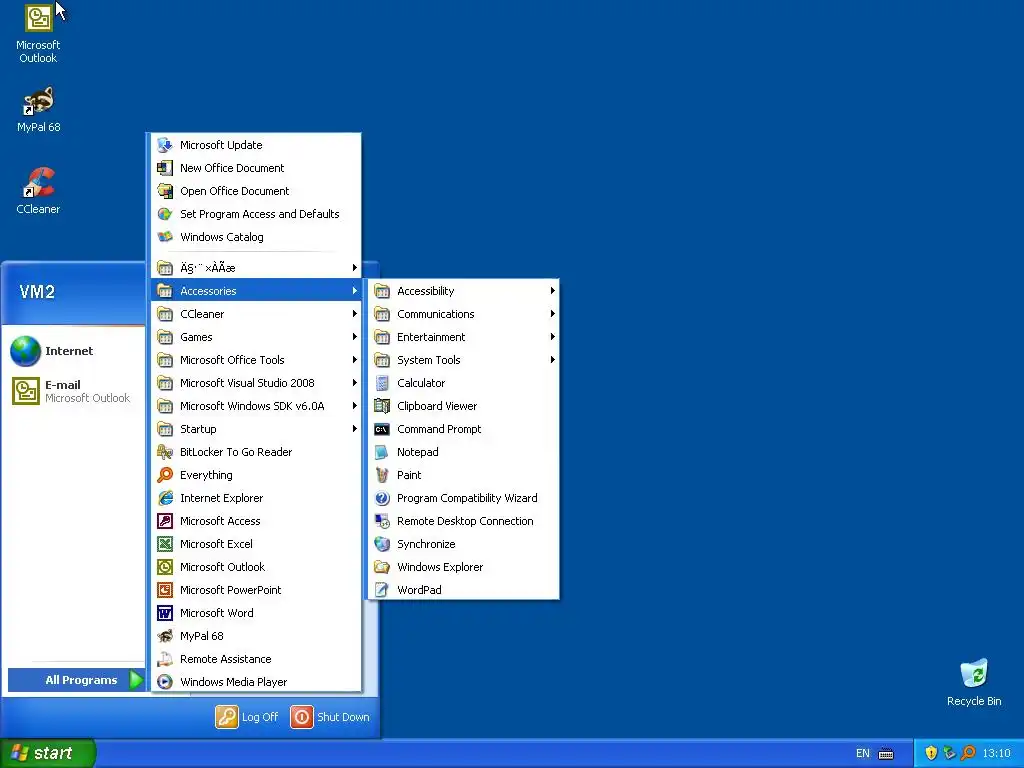
Task: Expand the Communications submenu
Action: [463, 314]
